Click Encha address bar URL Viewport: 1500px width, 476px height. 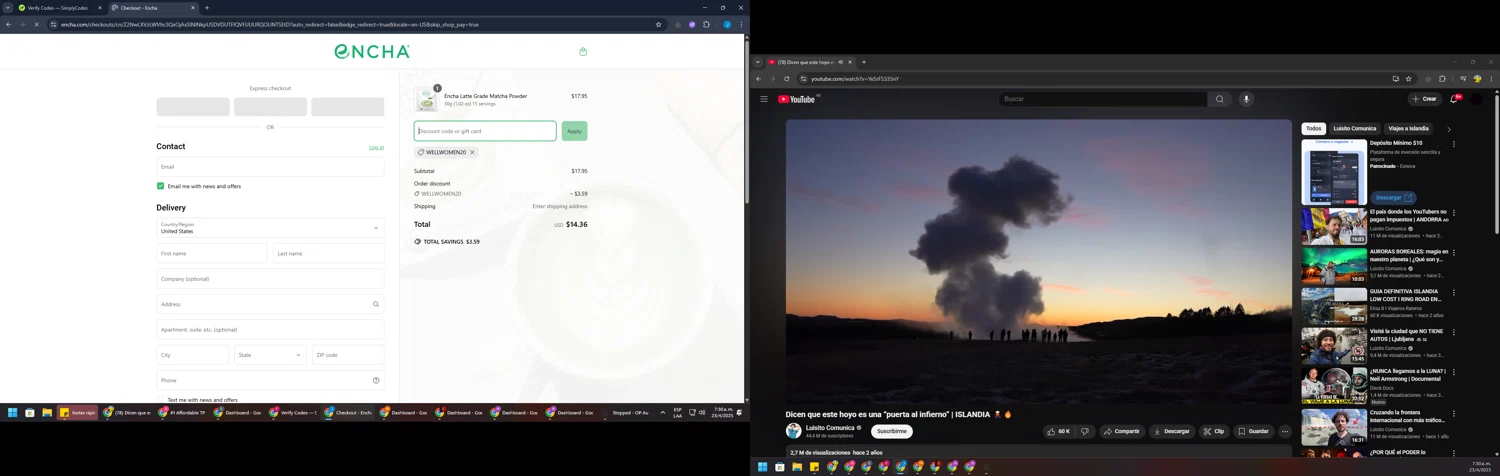[270, 24]
